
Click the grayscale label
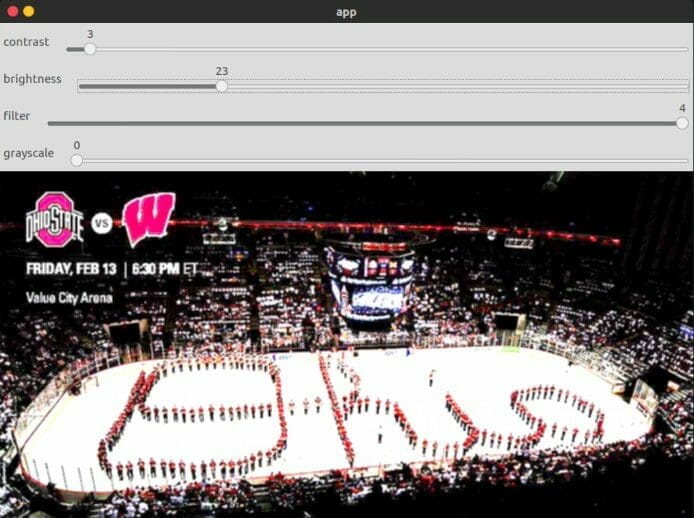[29, 153]
